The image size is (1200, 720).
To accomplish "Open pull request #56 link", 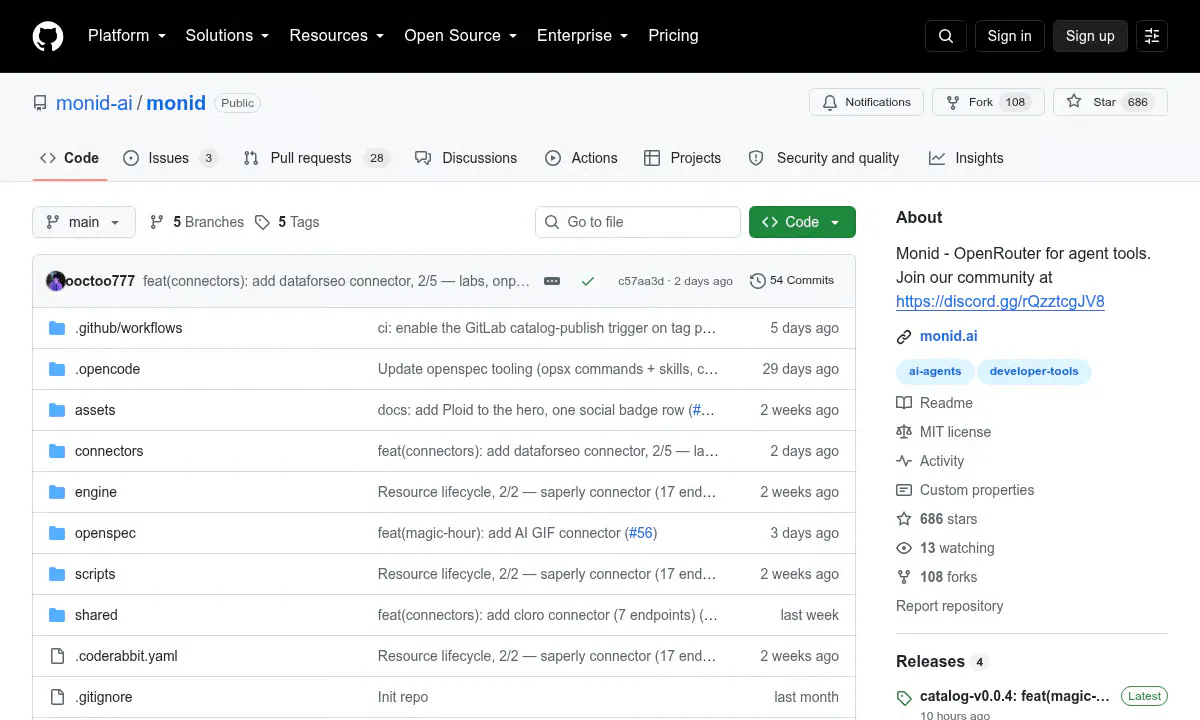I will [640, 533].
